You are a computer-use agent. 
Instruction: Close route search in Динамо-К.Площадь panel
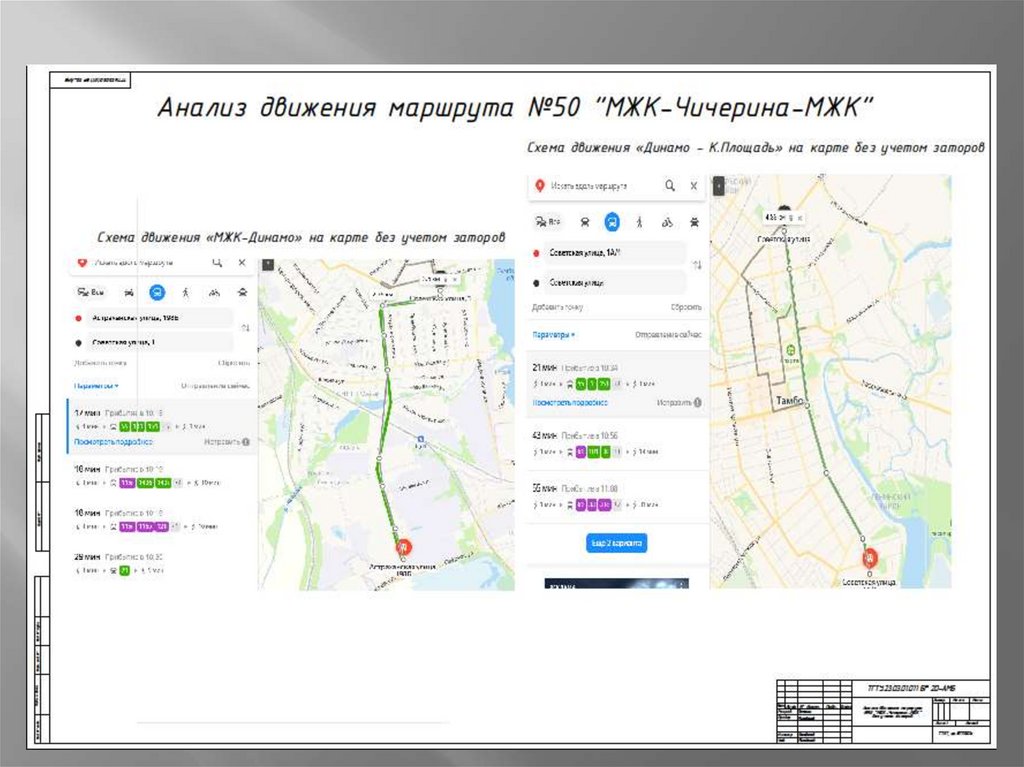pyautogui.click(x=694, y=186)
